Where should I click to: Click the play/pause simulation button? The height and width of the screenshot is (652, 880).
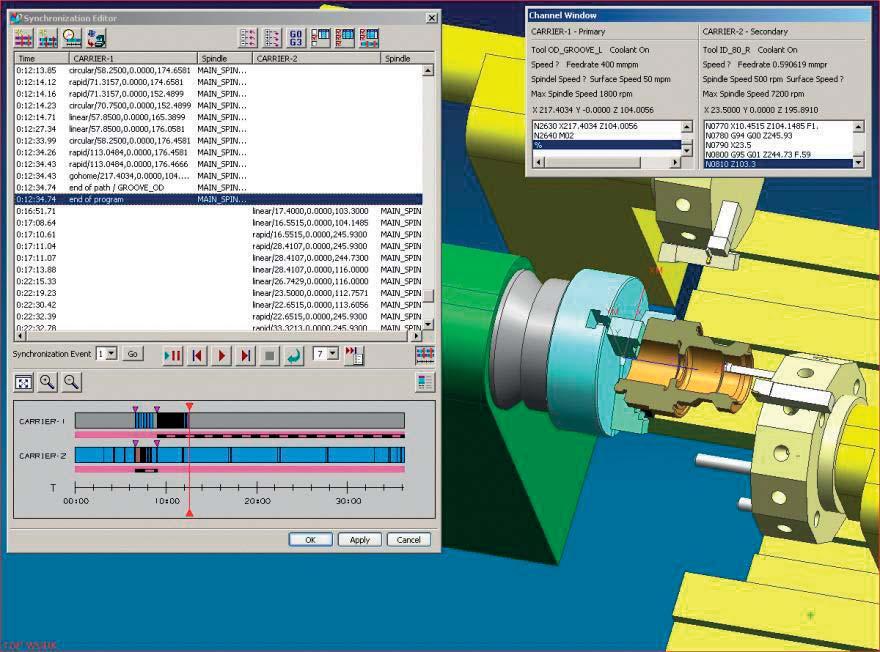(173, 356)
